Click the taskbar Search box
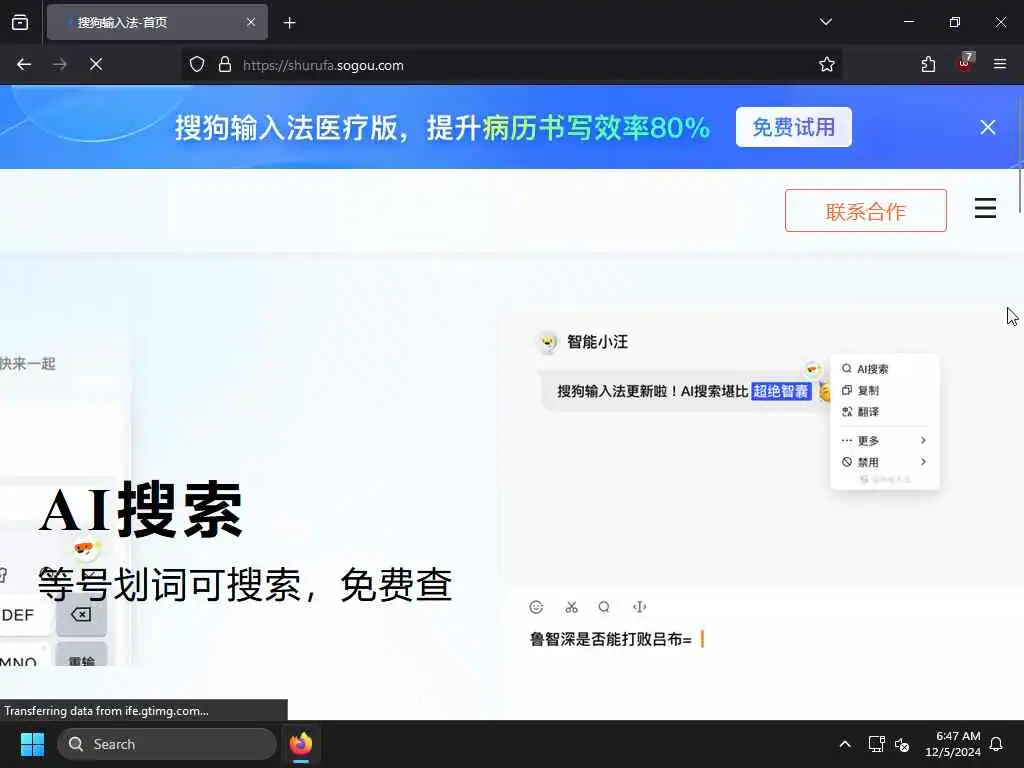The image size is (1024, 768). [x=167, y=744]
